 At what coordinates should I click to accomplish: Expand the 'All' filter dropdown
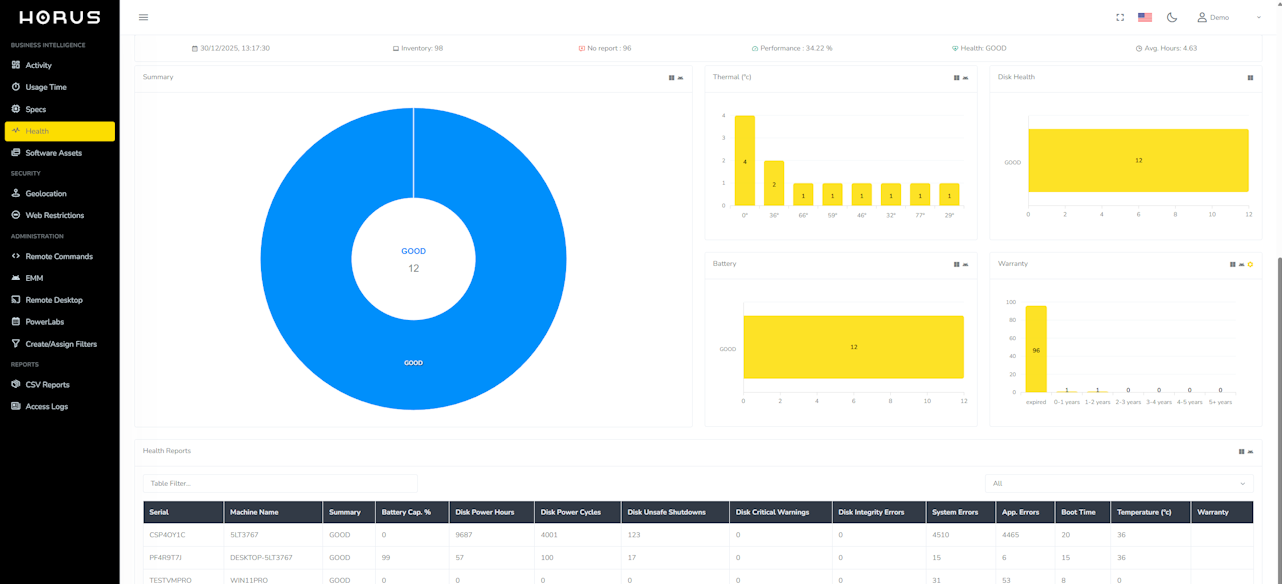coord(1118,483)
